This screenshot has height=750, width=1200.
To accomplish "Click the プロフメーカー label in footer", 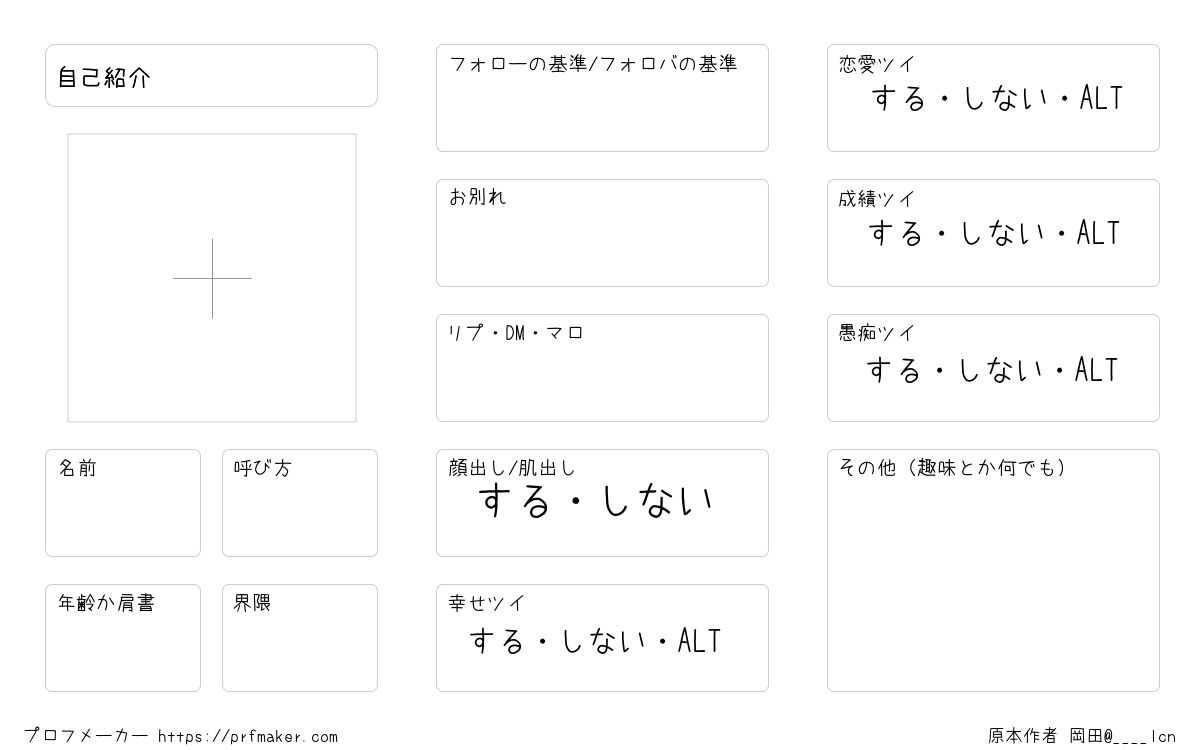I will tap(86, 736).
